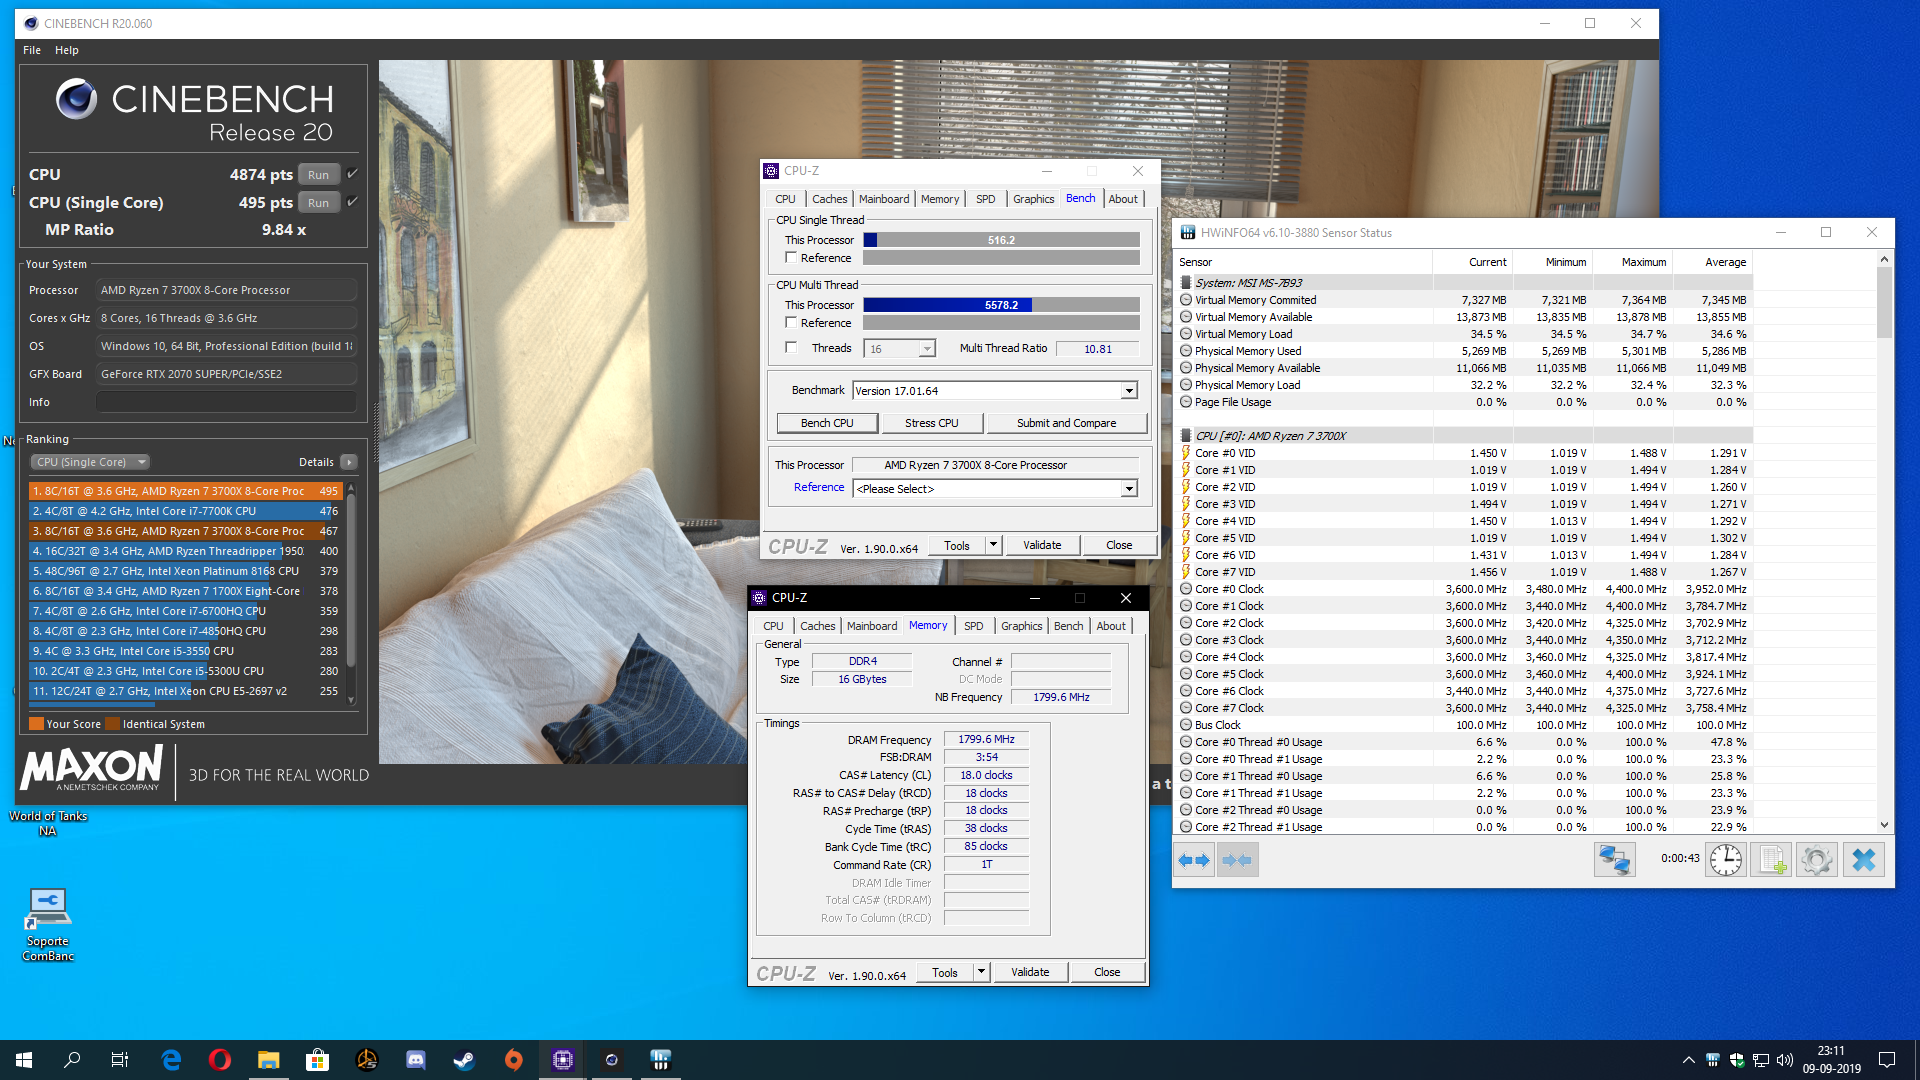Screen dimensions: 1920x1080
Task: Open Microsoft Store from the taskbar
Action: [x=318, y=1060]
